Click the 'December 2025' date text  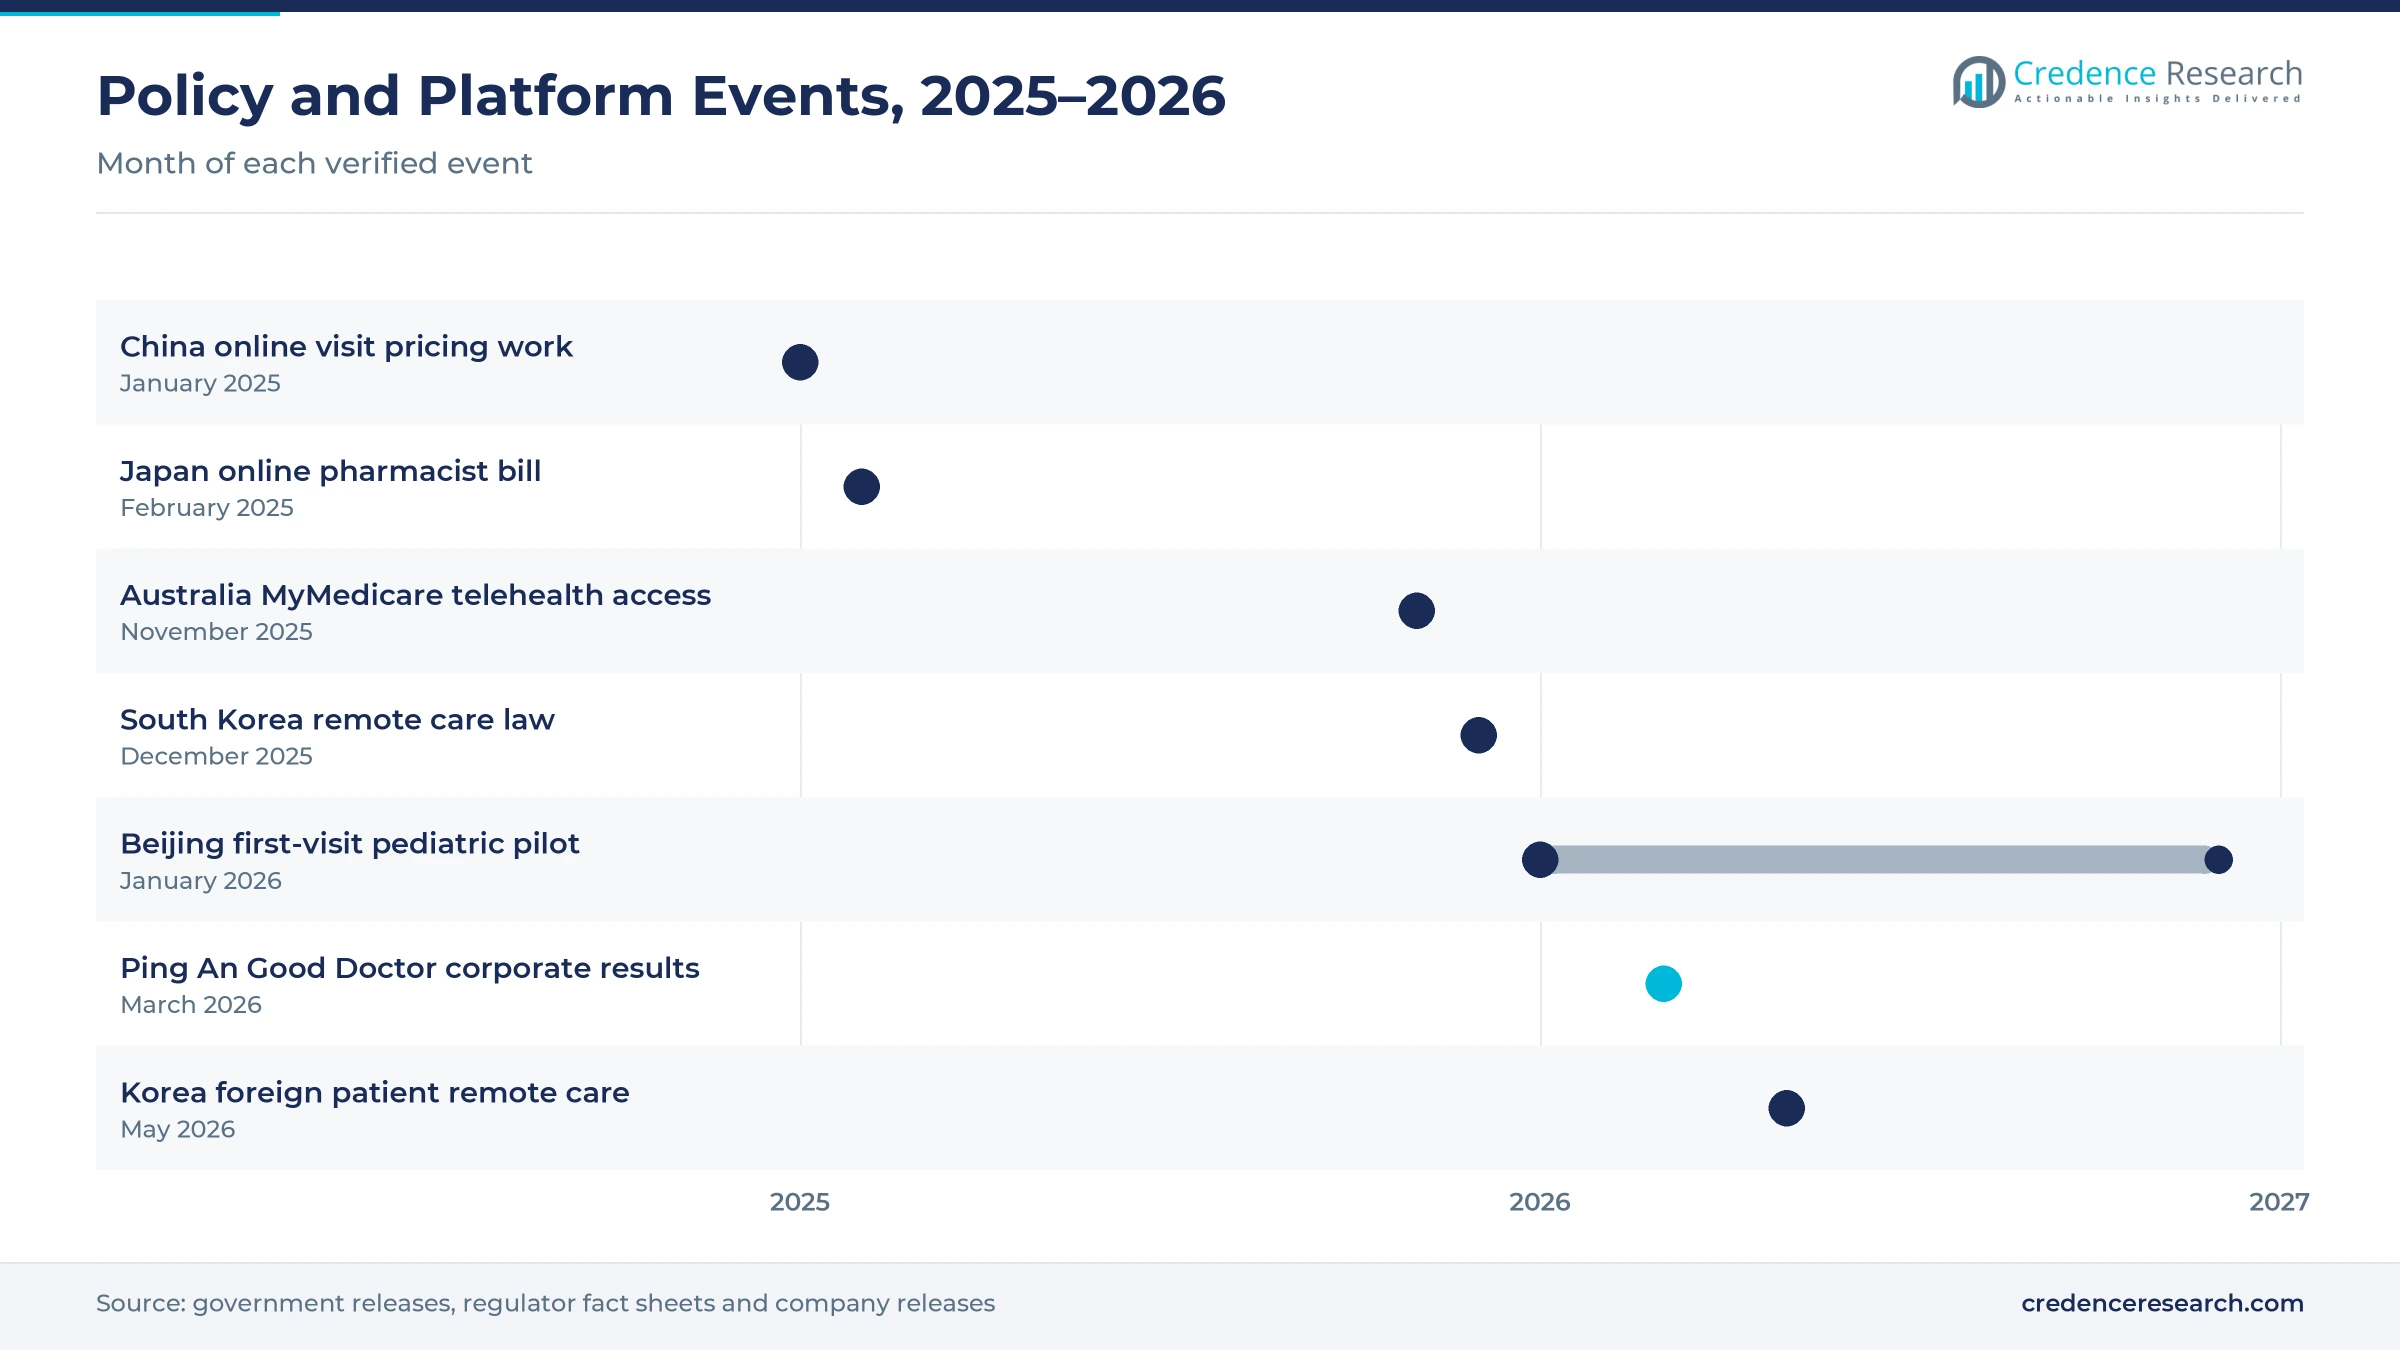(216, 756)
